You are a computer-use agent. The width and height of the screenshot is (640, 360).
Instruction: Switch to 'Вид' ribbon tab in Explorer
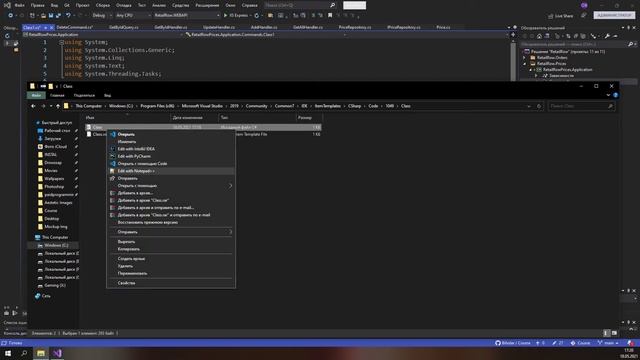pos(107,95)
